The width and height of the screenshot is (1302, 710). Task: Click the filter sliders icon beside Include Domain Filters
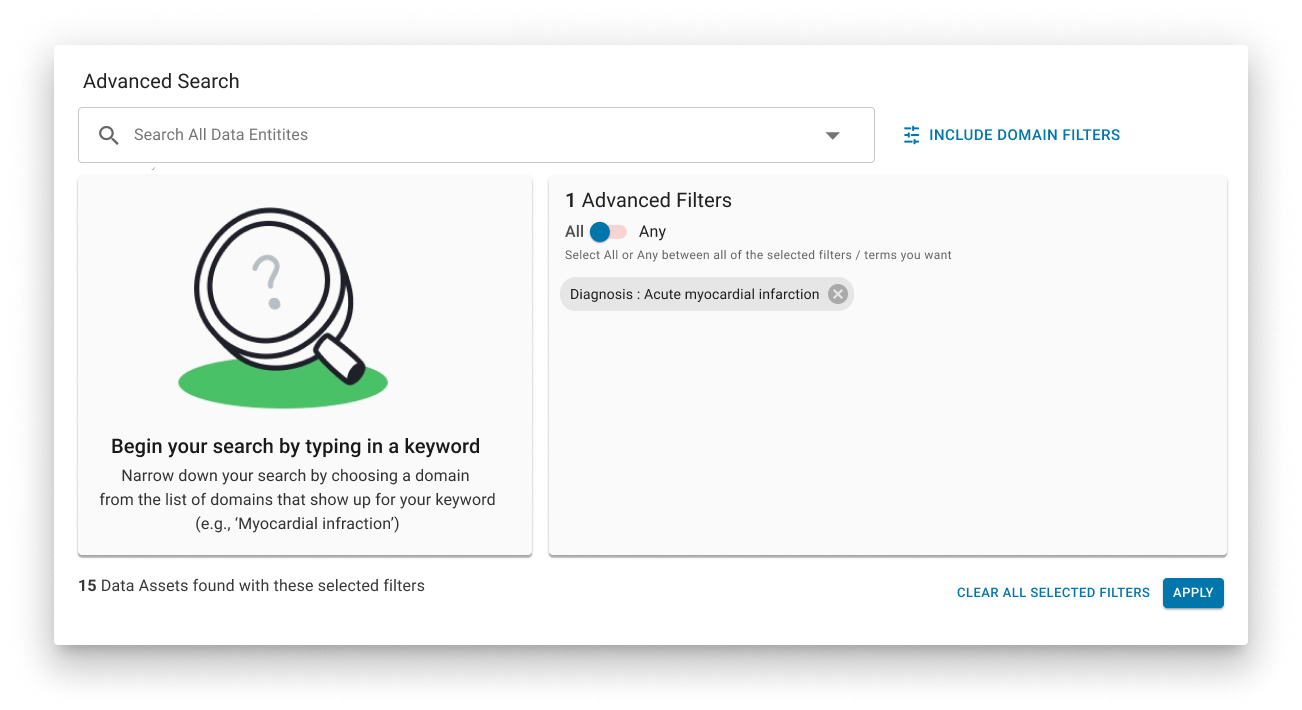point(911,135)
